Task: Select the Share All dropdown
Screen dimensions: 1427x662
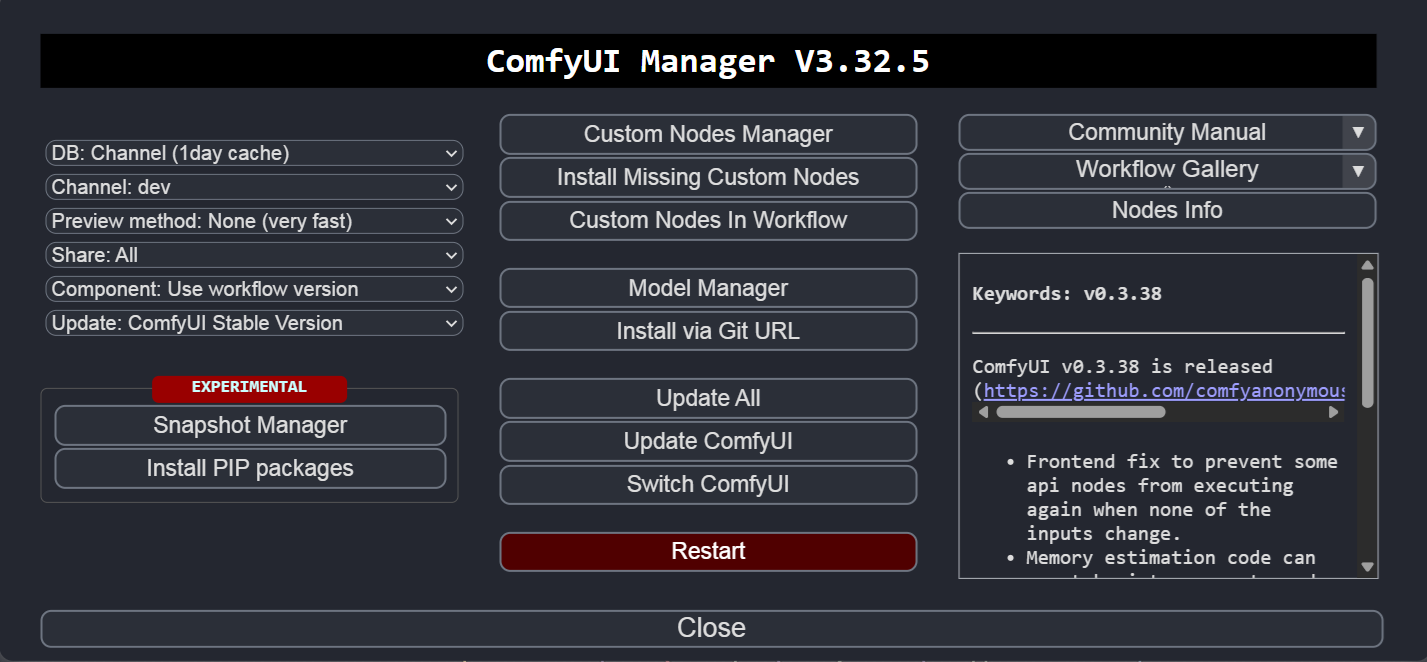Action: 254,255
